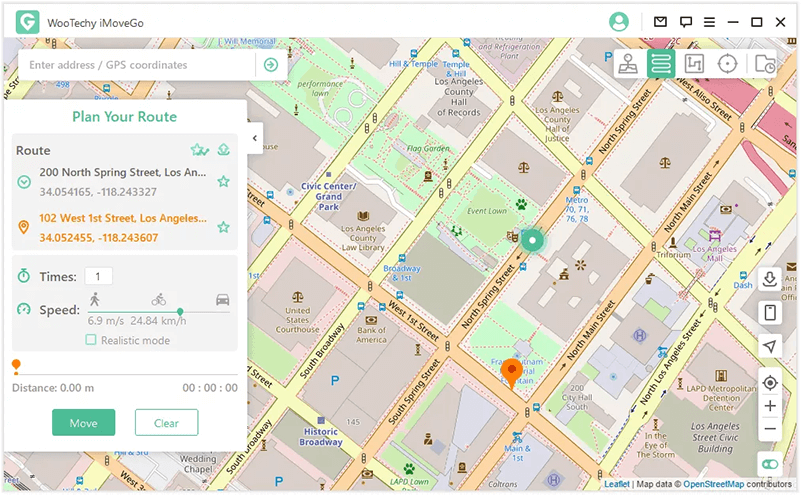801x495 pixels.
Task: Favorite the 200 North Spring Street location
Action: (224, 181)
